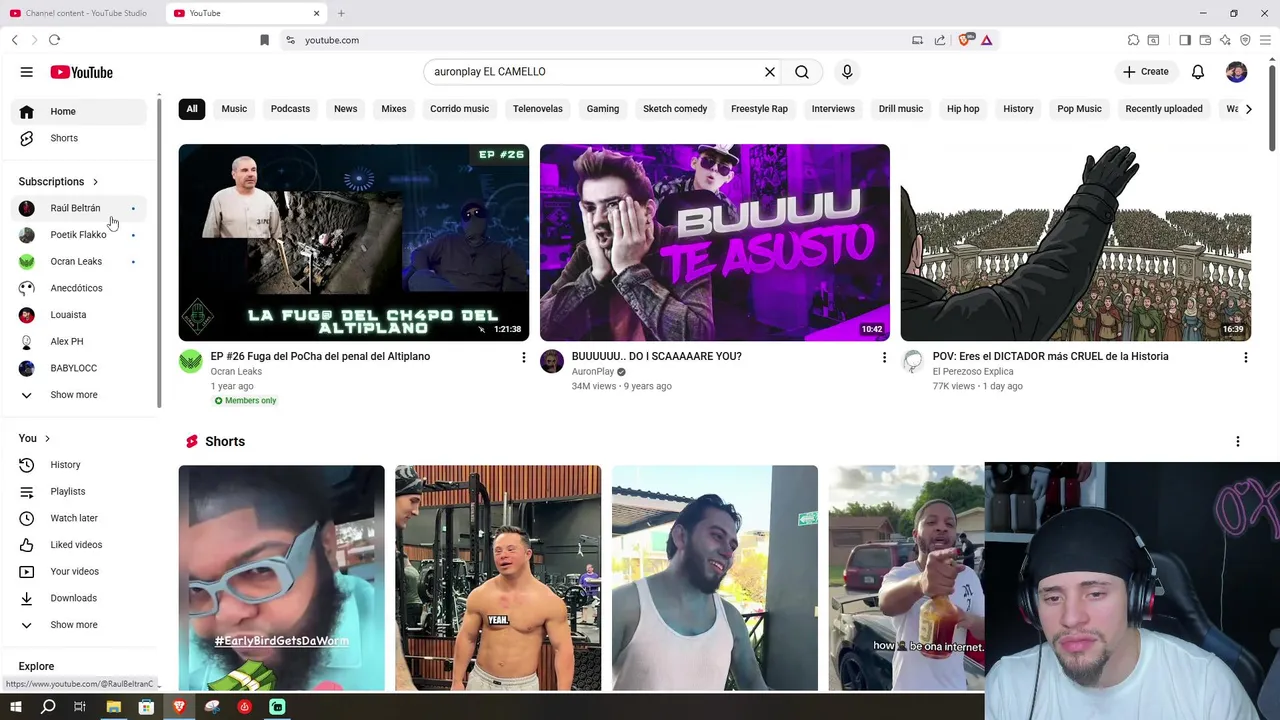This screenshot has width=1280, height=720.
Task: Expand Show more under You section
Action: pyautogui.click(x=80, y=625)
